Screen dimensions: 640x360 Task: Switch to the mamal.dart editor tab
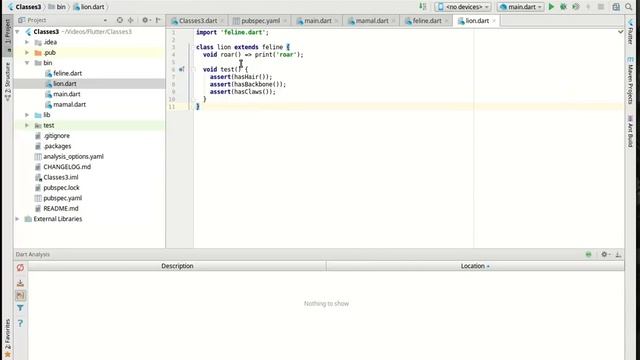(371, 20)
